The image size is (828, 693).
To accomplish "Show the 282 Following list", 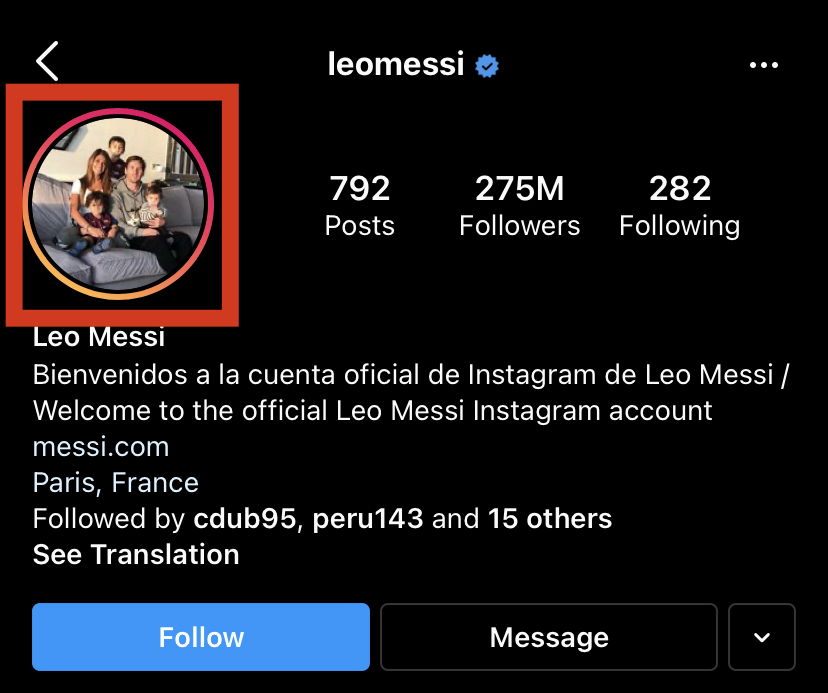I will [679, 205].
